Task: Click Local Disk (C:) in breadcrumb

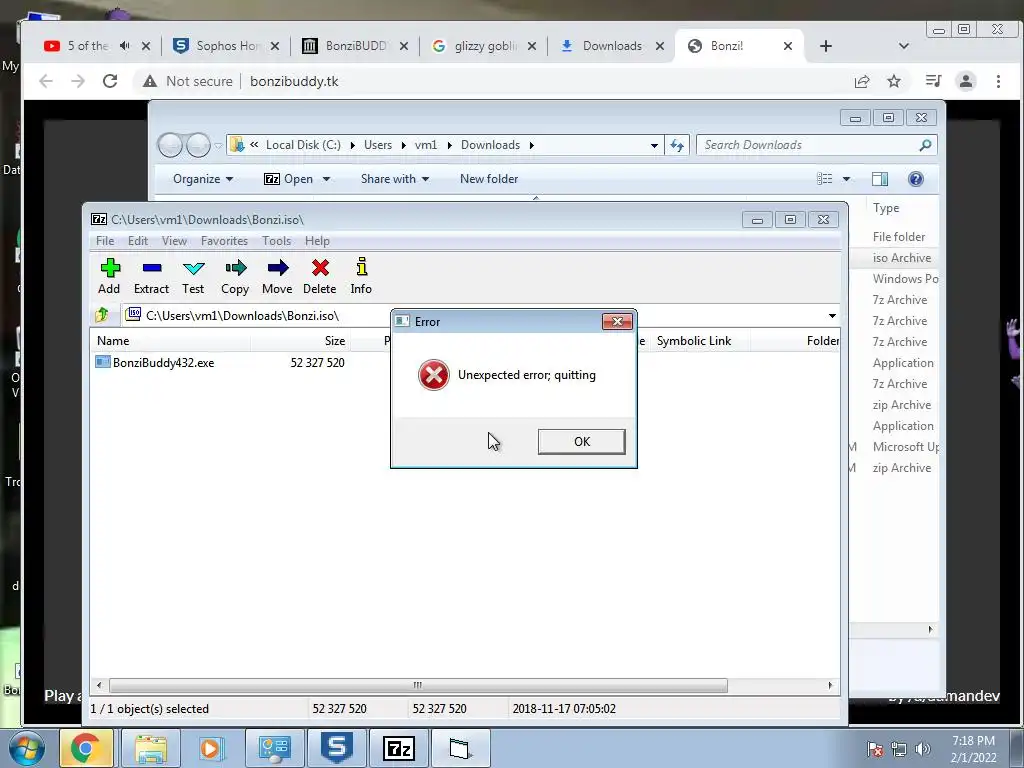Action: tap(303, 145)
